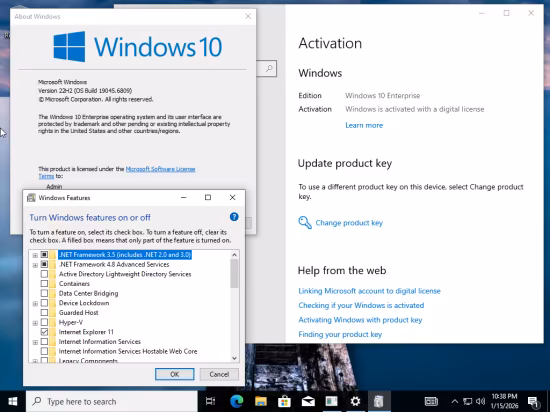The image size is (550, 412).
Task: Open Finding your product key link
Action: pyautogui.click(x=340, y=334)
